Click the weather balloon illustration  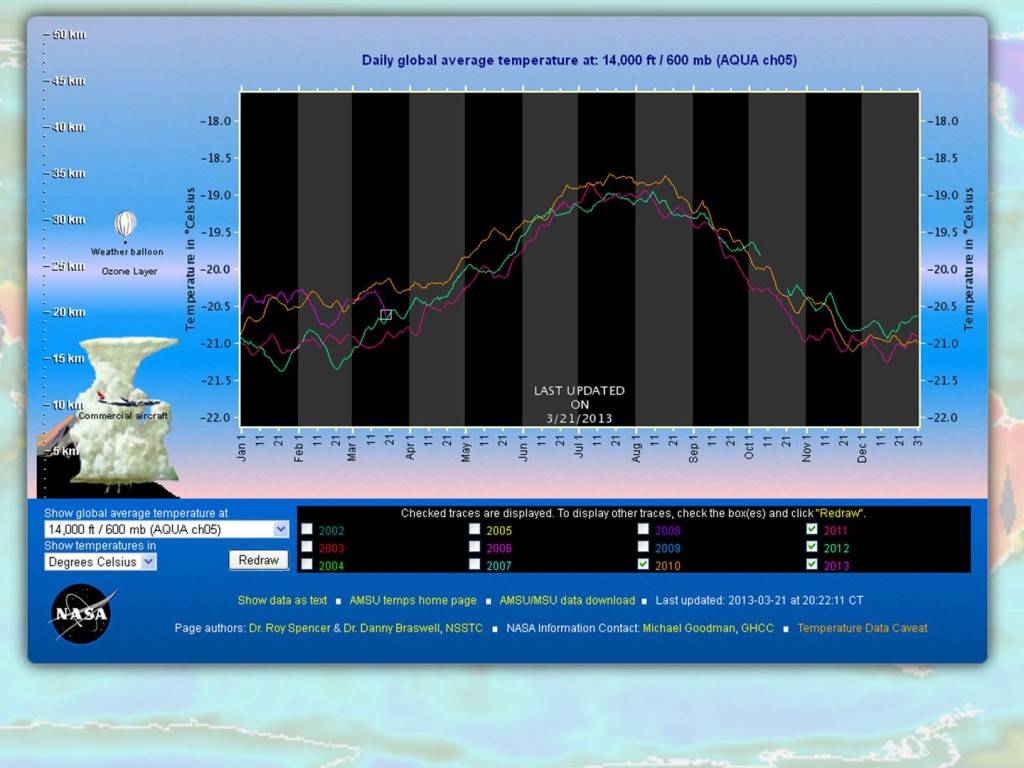(x=124, y=224)
